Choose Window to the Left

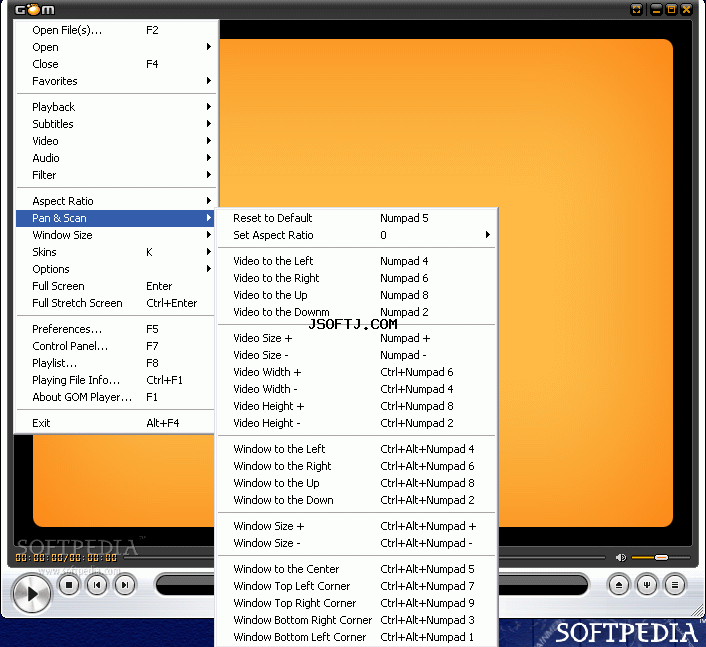tap(357, 449)
